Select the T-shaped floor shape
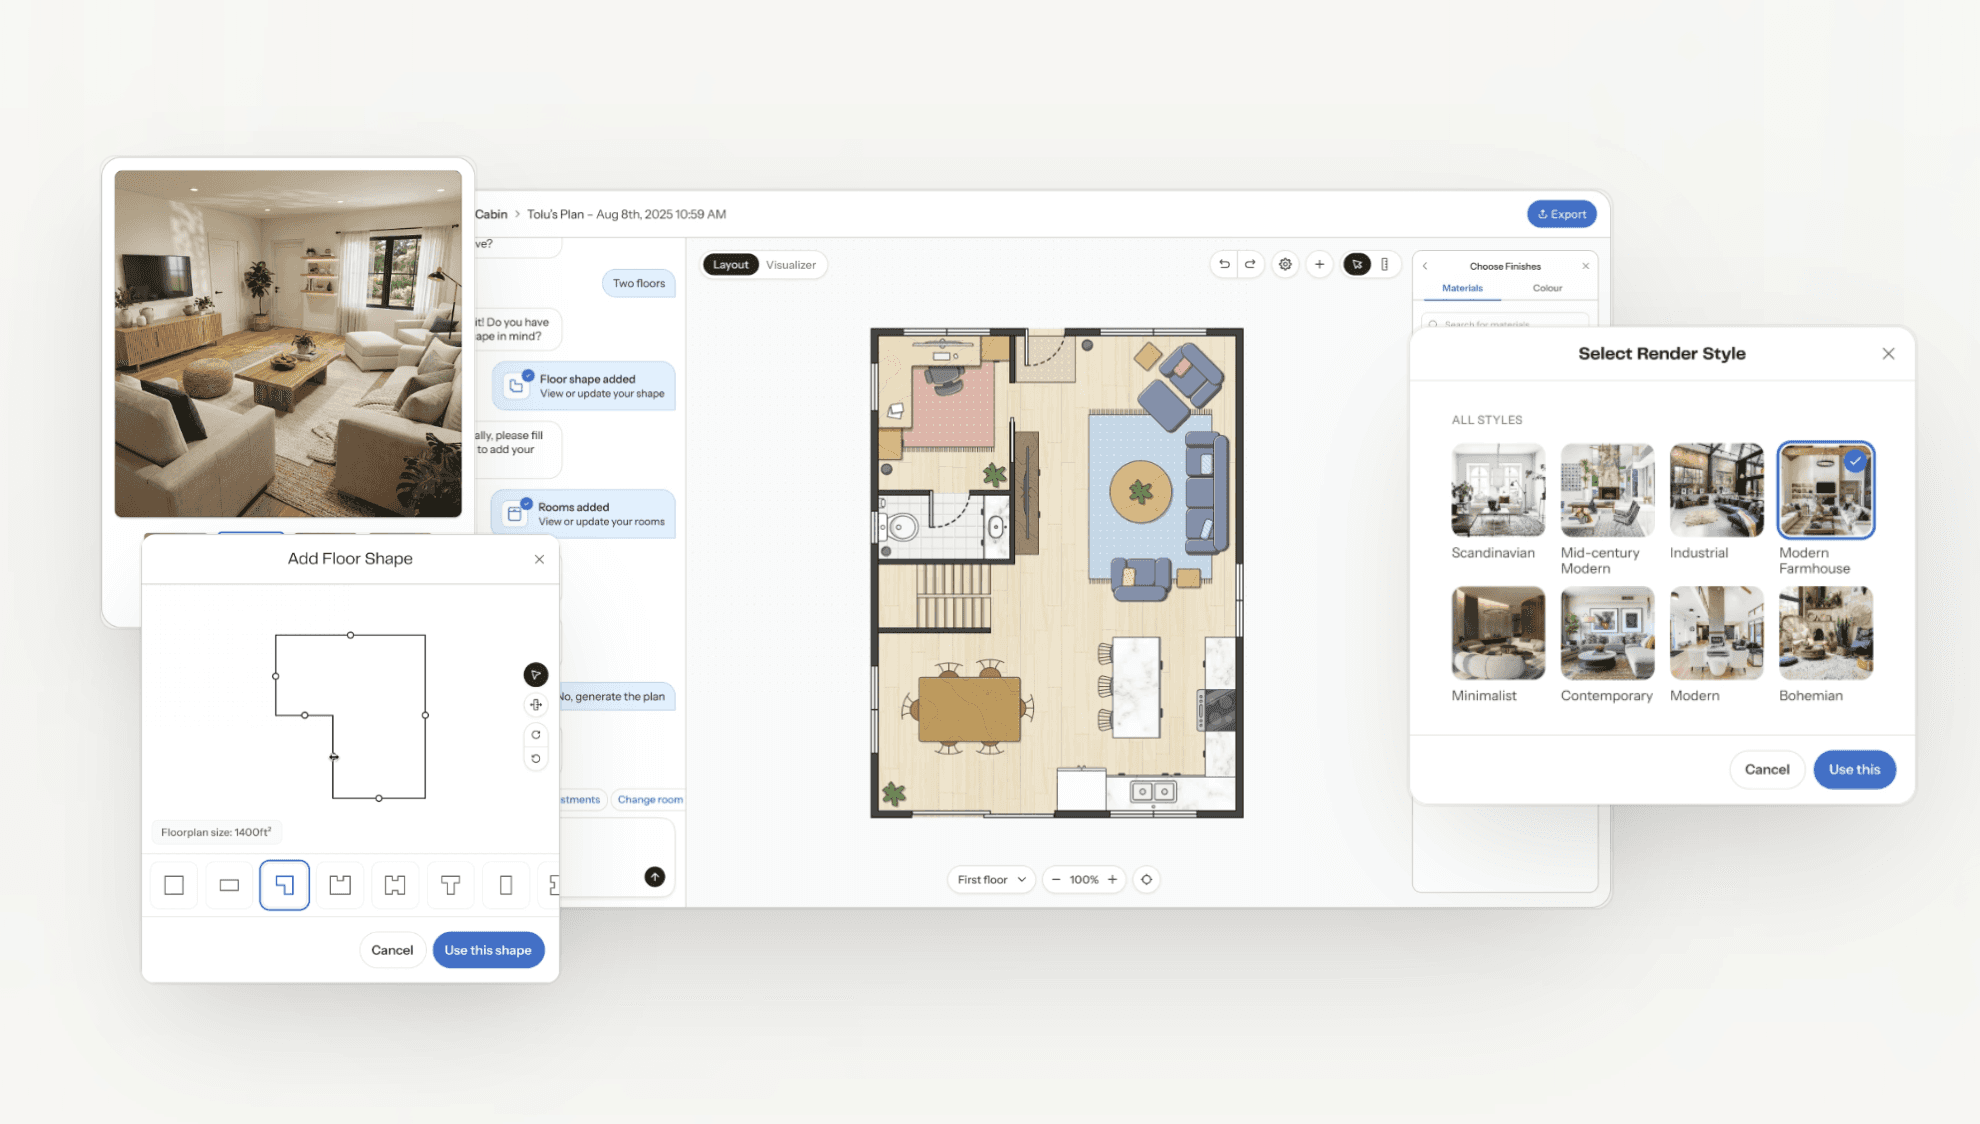Image resolution: width=1980 pixels, height=1124 pixels. [x=450, y=885]
